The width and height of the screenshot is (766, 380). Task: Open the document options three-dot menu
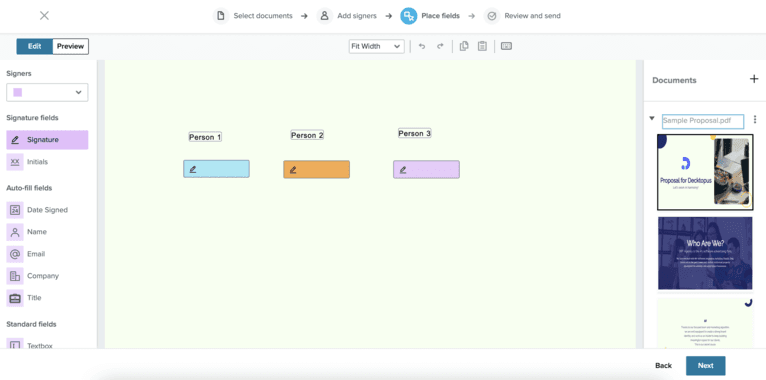pyautogui.click(x=755, y=120)
